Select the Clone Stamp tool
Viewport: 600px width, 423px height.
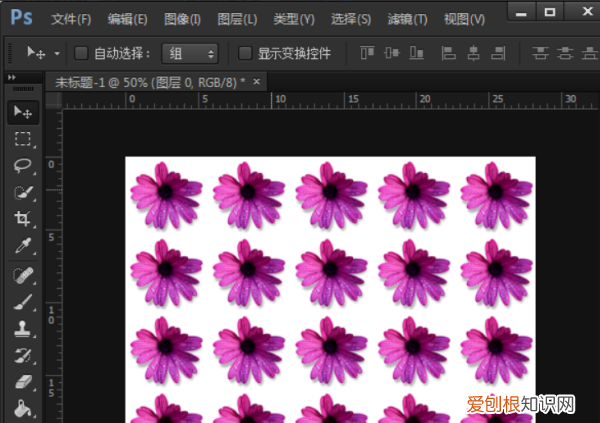(x=23, y=329)
